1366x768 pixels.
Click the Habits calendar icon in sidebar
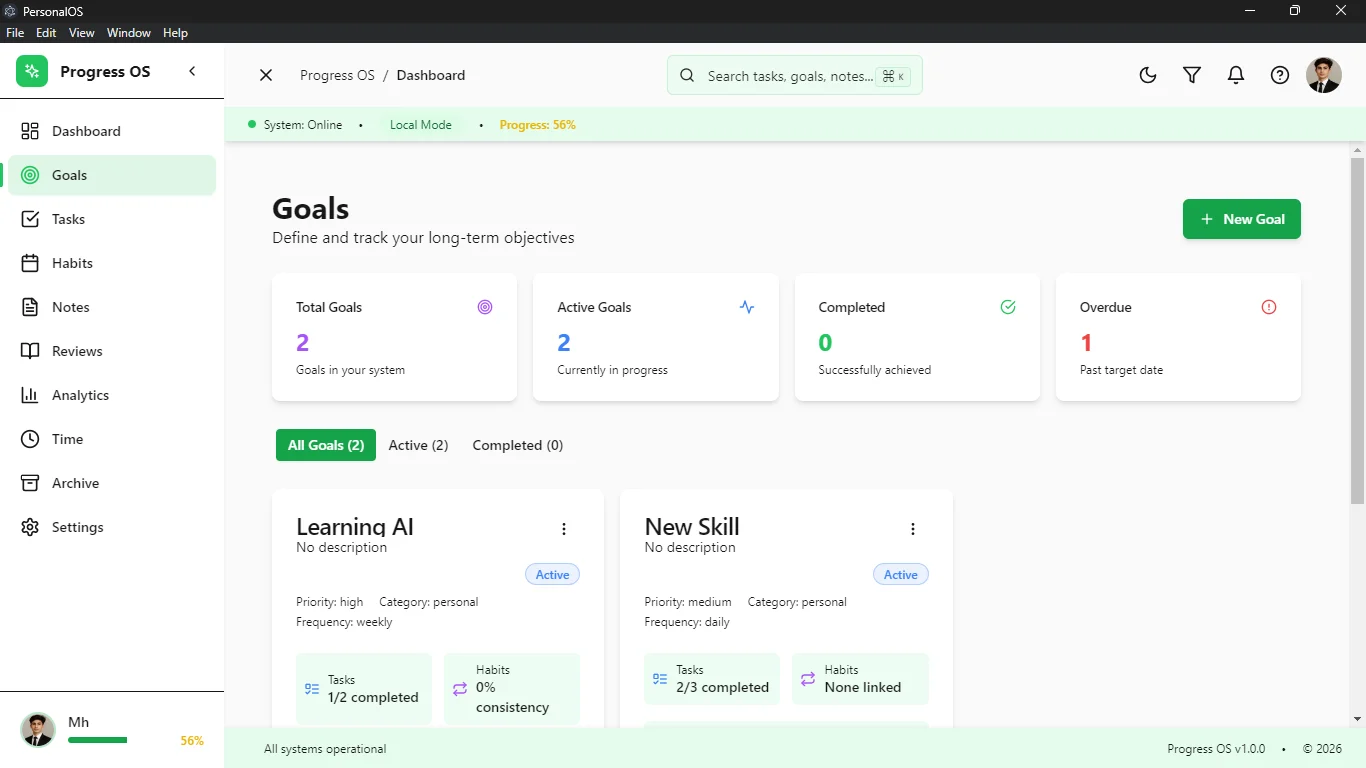click(x=31, y=263)
